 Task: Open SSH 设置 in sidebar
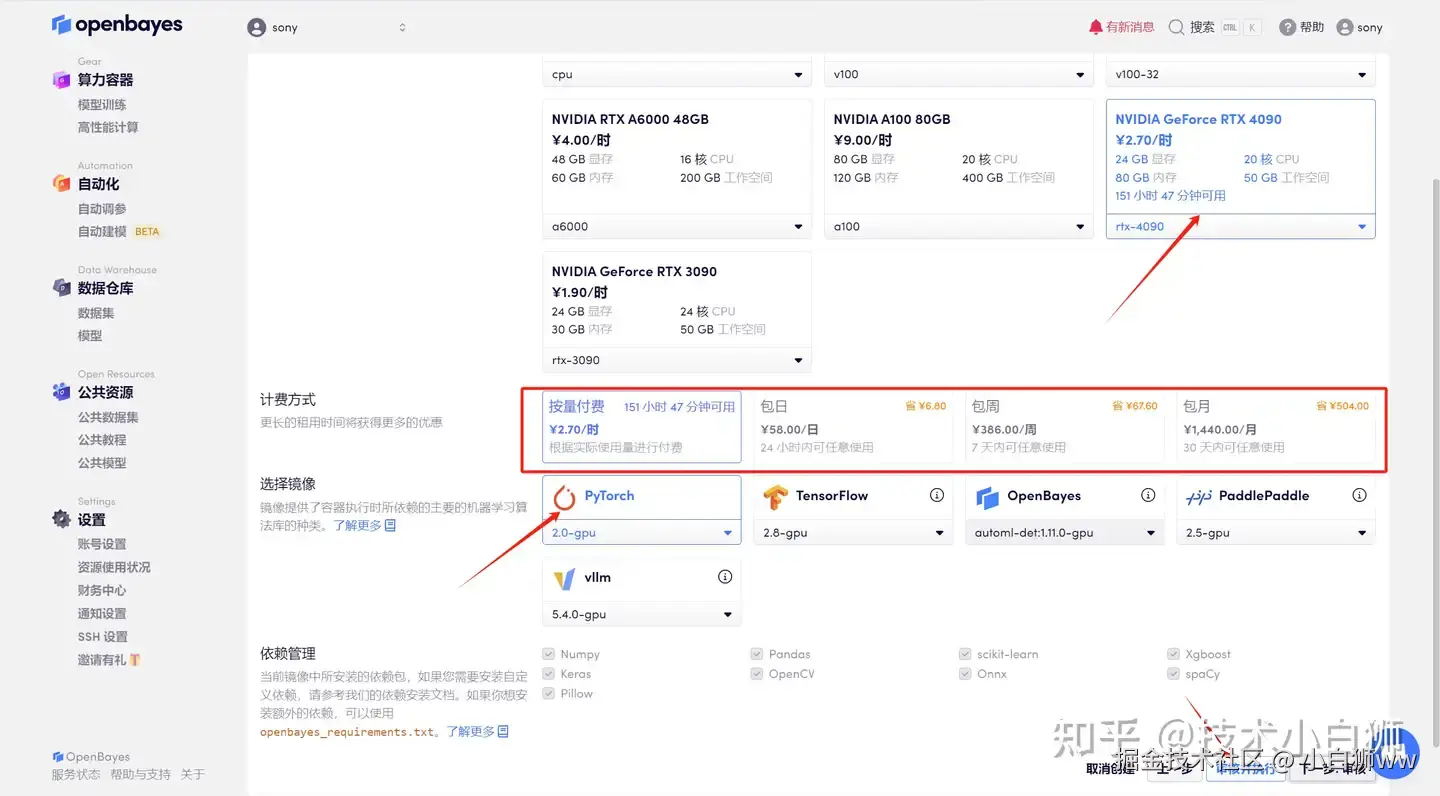point(103,637)
